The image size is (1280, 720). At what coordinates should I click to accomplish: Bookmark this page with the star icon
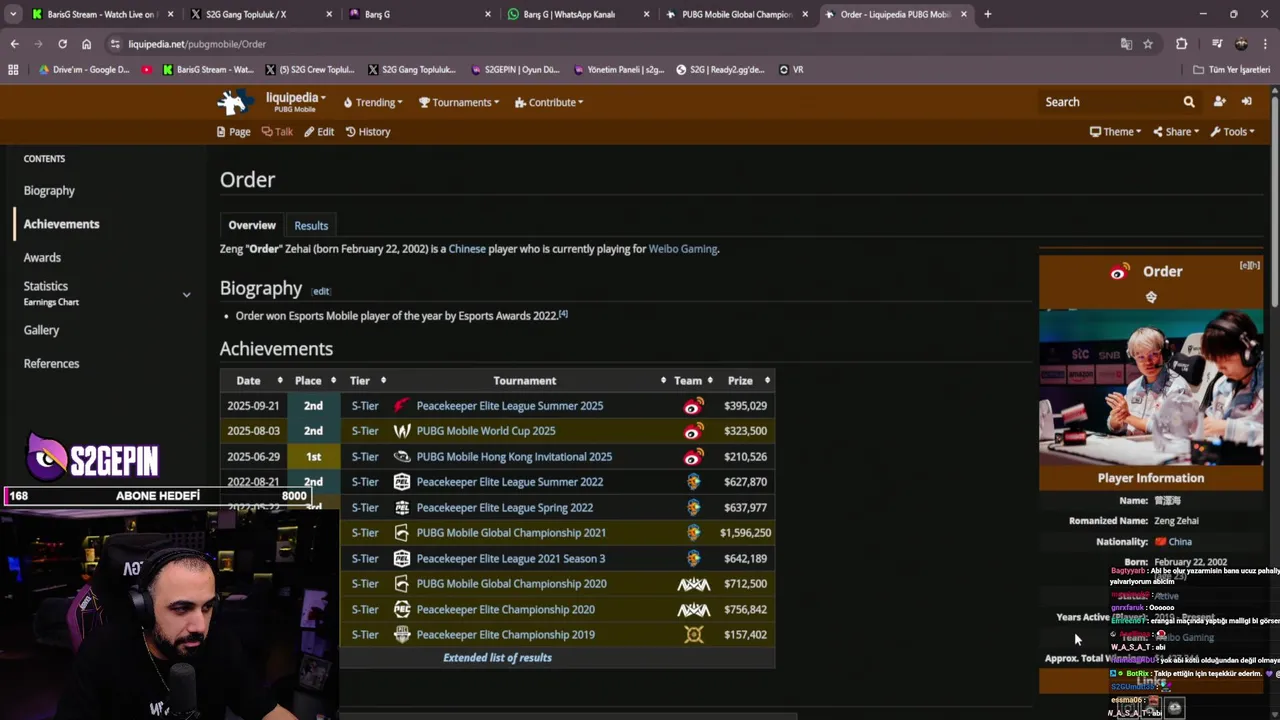tap(1148, 44)
